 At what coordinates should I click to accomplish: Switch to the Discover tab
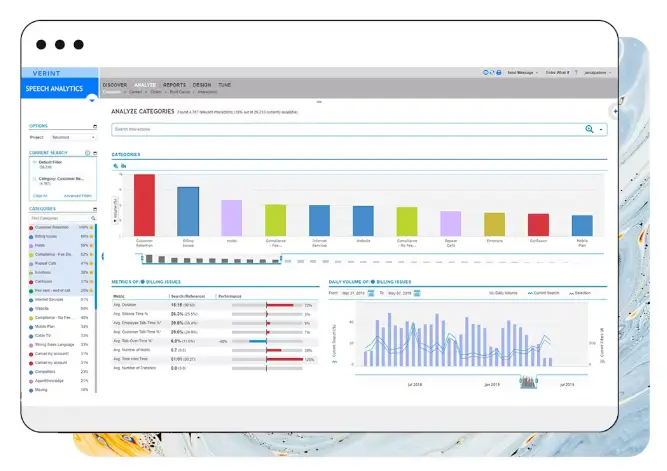click(x=114, y=85)
